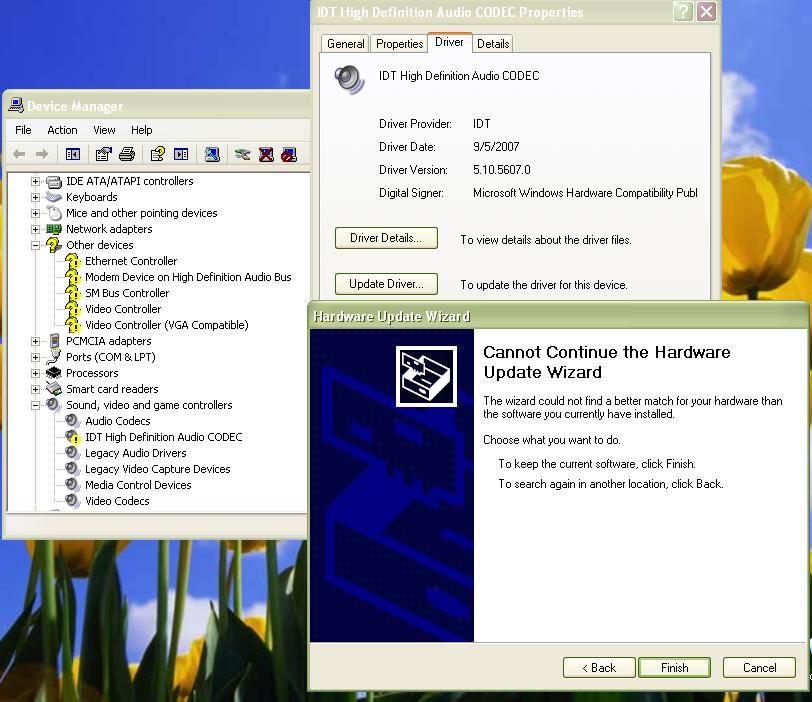This screenshot has height=702, width=812.
Task: Click the Scan for hardware changes icon
Action: click(212, 154)
